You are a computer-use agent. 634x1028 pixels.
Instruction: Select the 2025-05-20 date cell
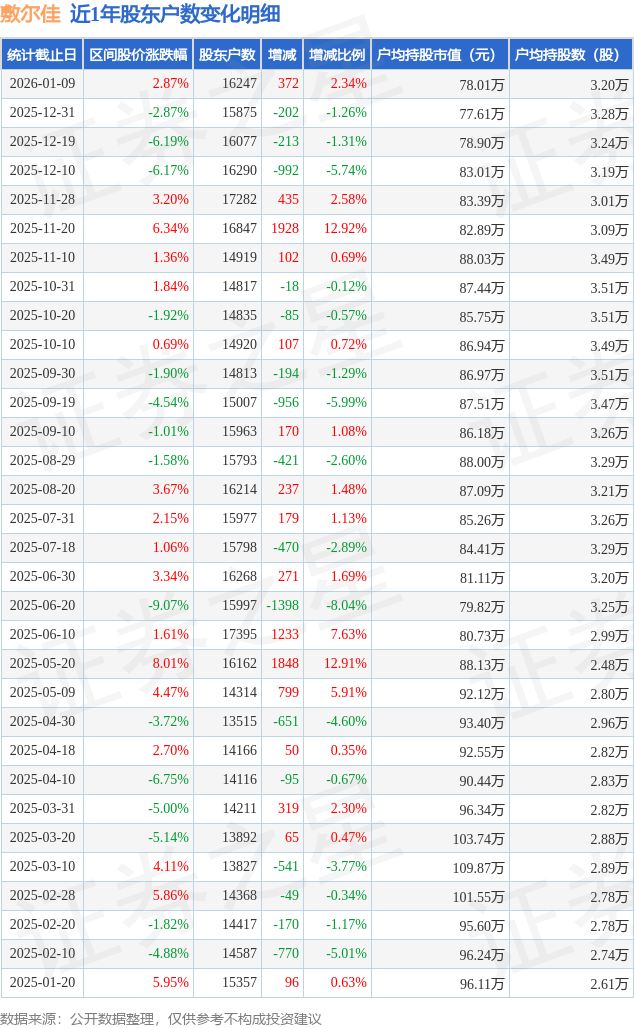point(42,664)
